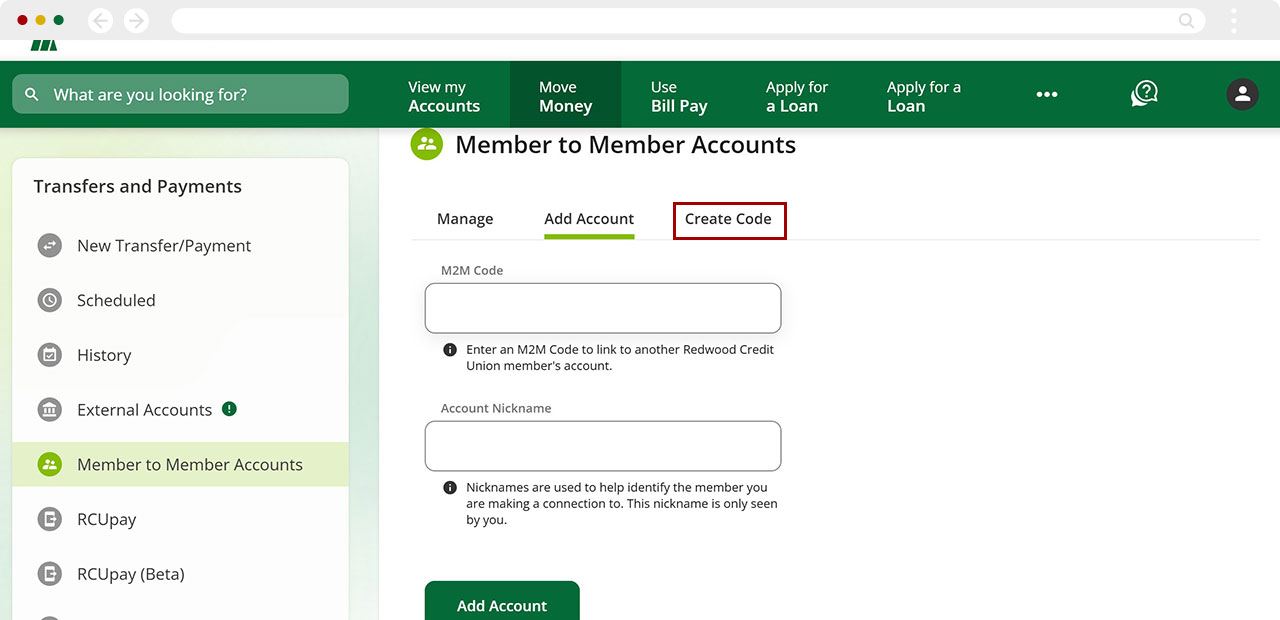The image size is (1280, 620).
Task: Click the RCUpay (Beta) sidebar icon
Action: point(50,574)
